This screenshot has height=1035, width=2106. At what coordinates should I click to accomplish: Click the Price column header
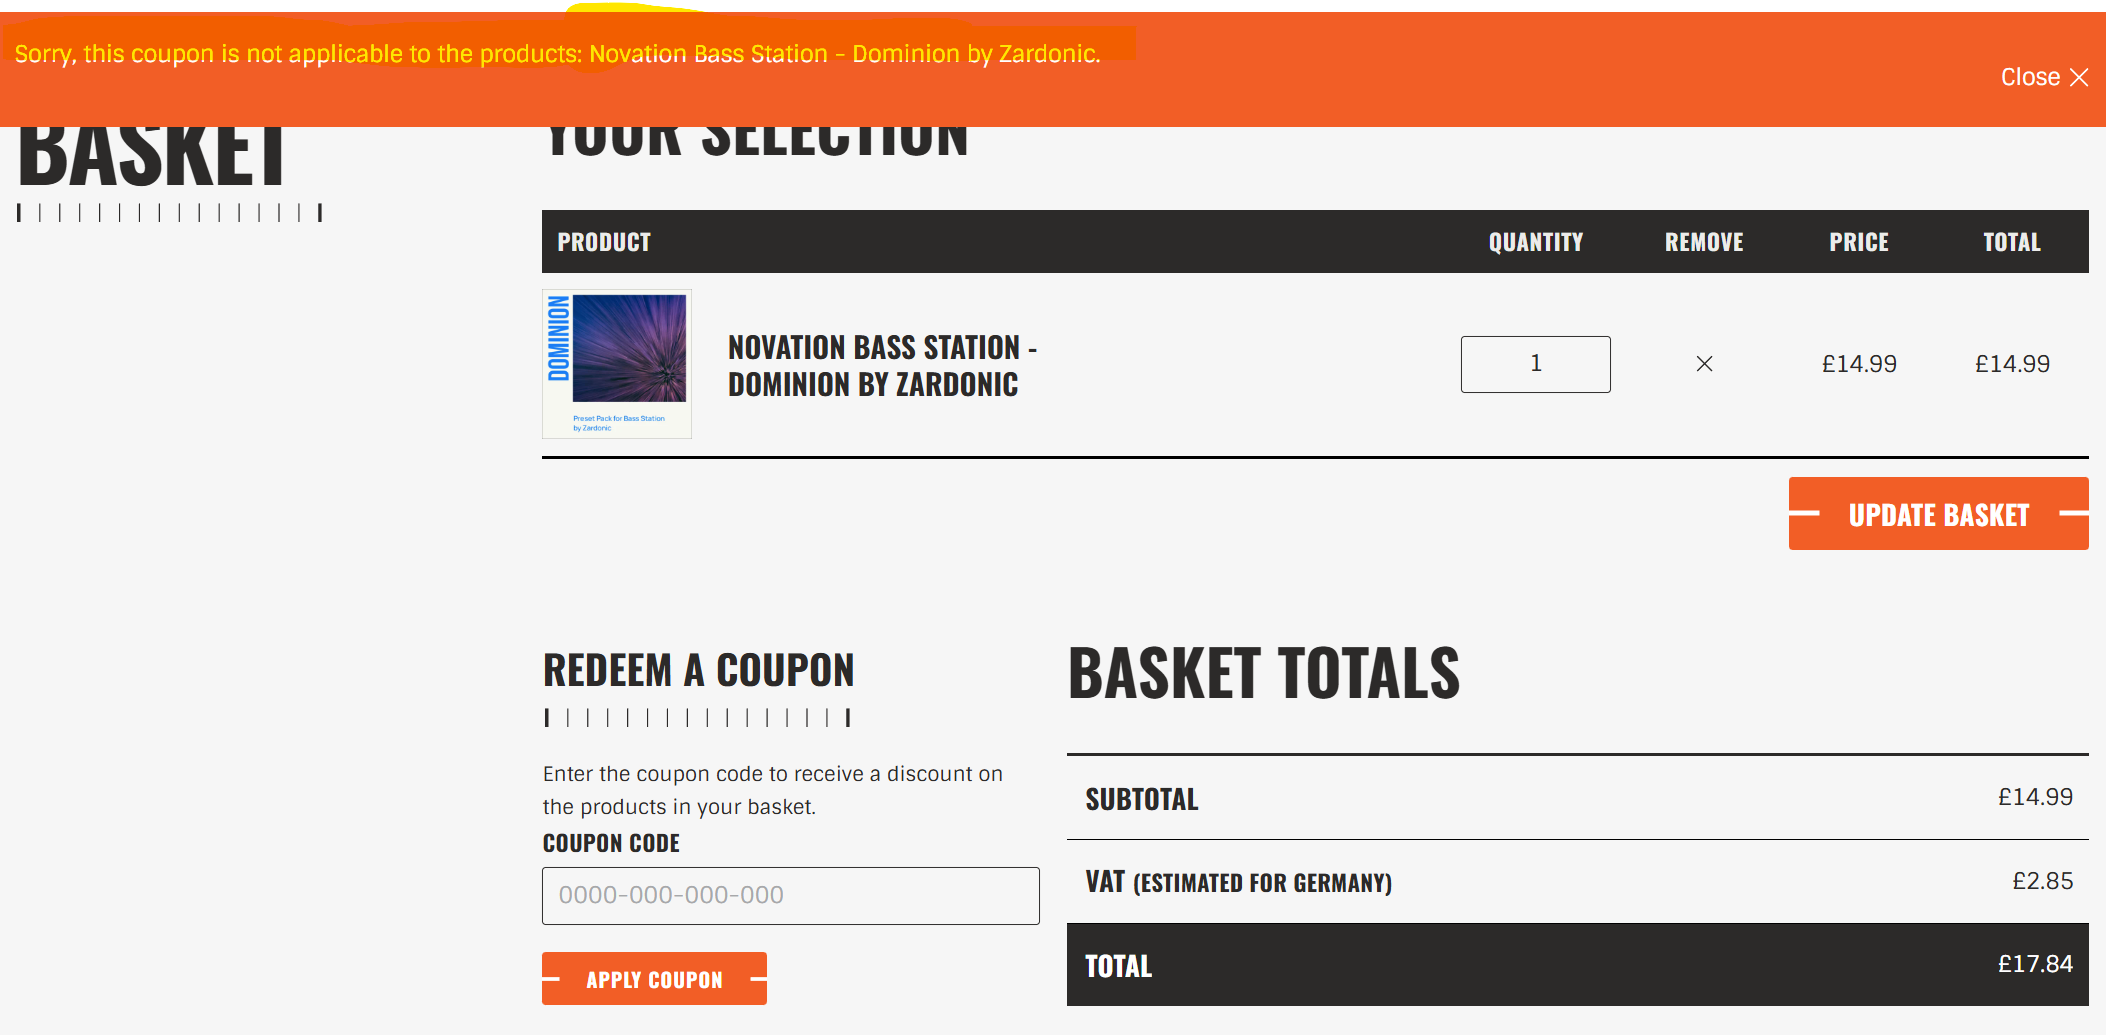(x=1859, y=242)
